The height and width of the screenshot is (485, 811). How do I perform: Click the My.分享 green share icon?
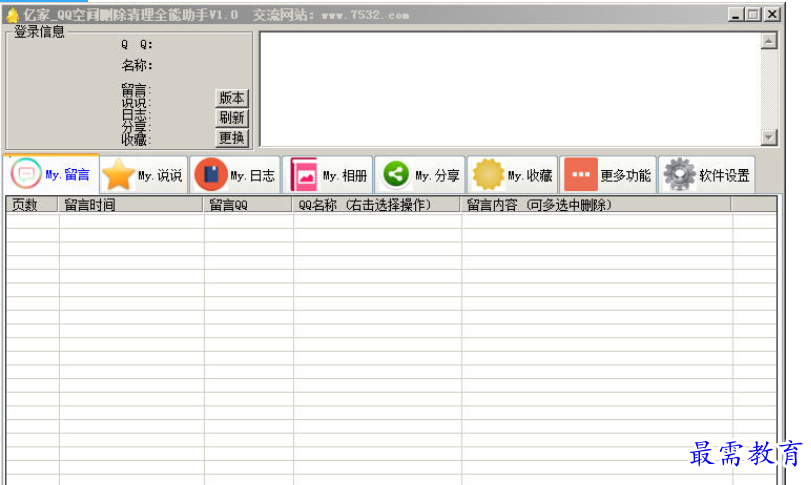click(x=396, y=174)
